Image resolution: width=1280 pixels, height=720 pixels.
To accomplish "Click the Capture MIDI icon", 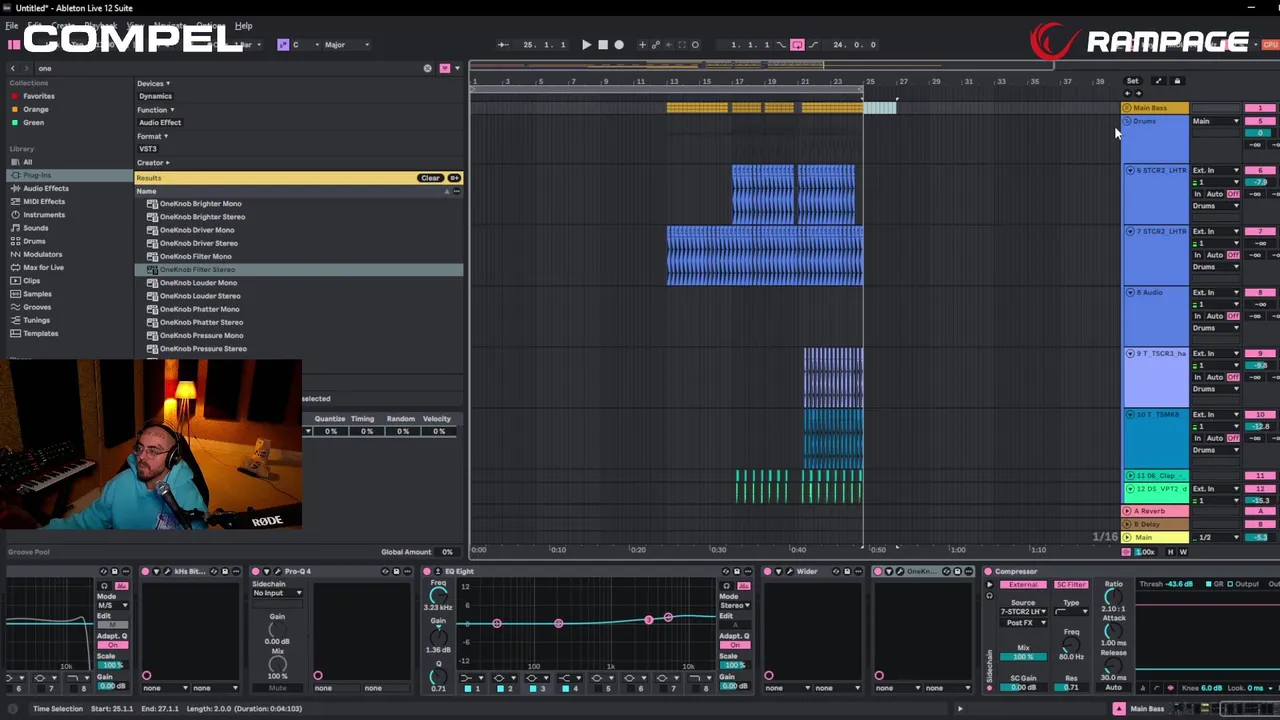I will pos(682,45).
